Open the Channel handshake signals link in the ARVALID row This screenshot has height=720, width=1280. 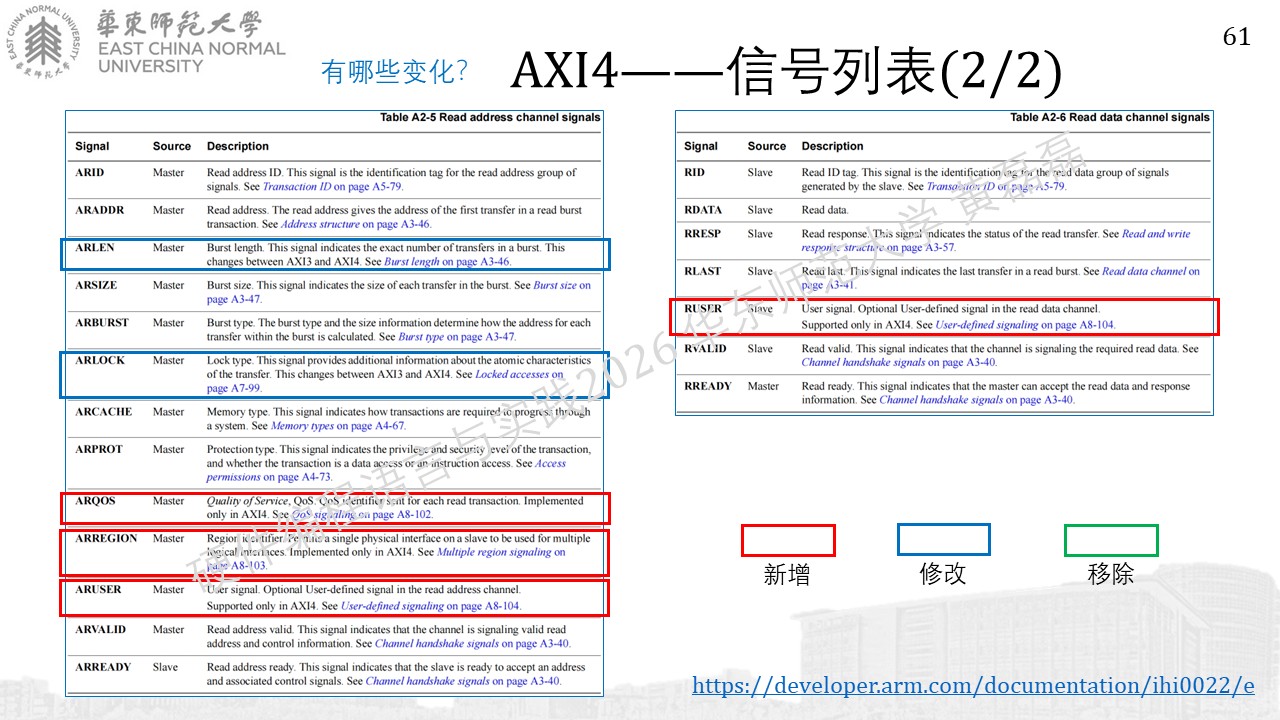coord(472,644)
